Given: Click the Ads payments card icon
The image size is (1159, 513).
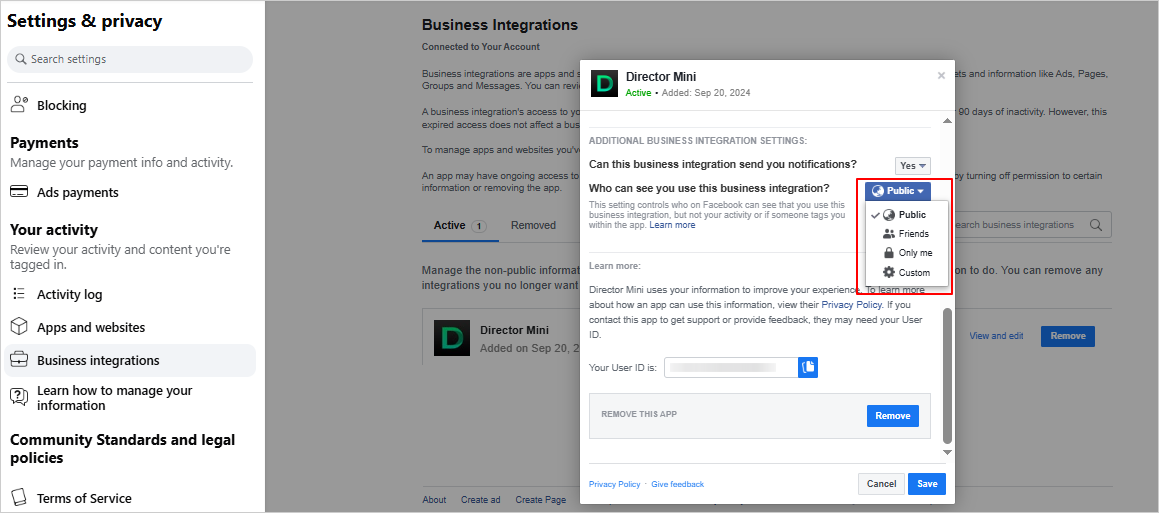Looking at the screenshot, I should coord(19,192).
